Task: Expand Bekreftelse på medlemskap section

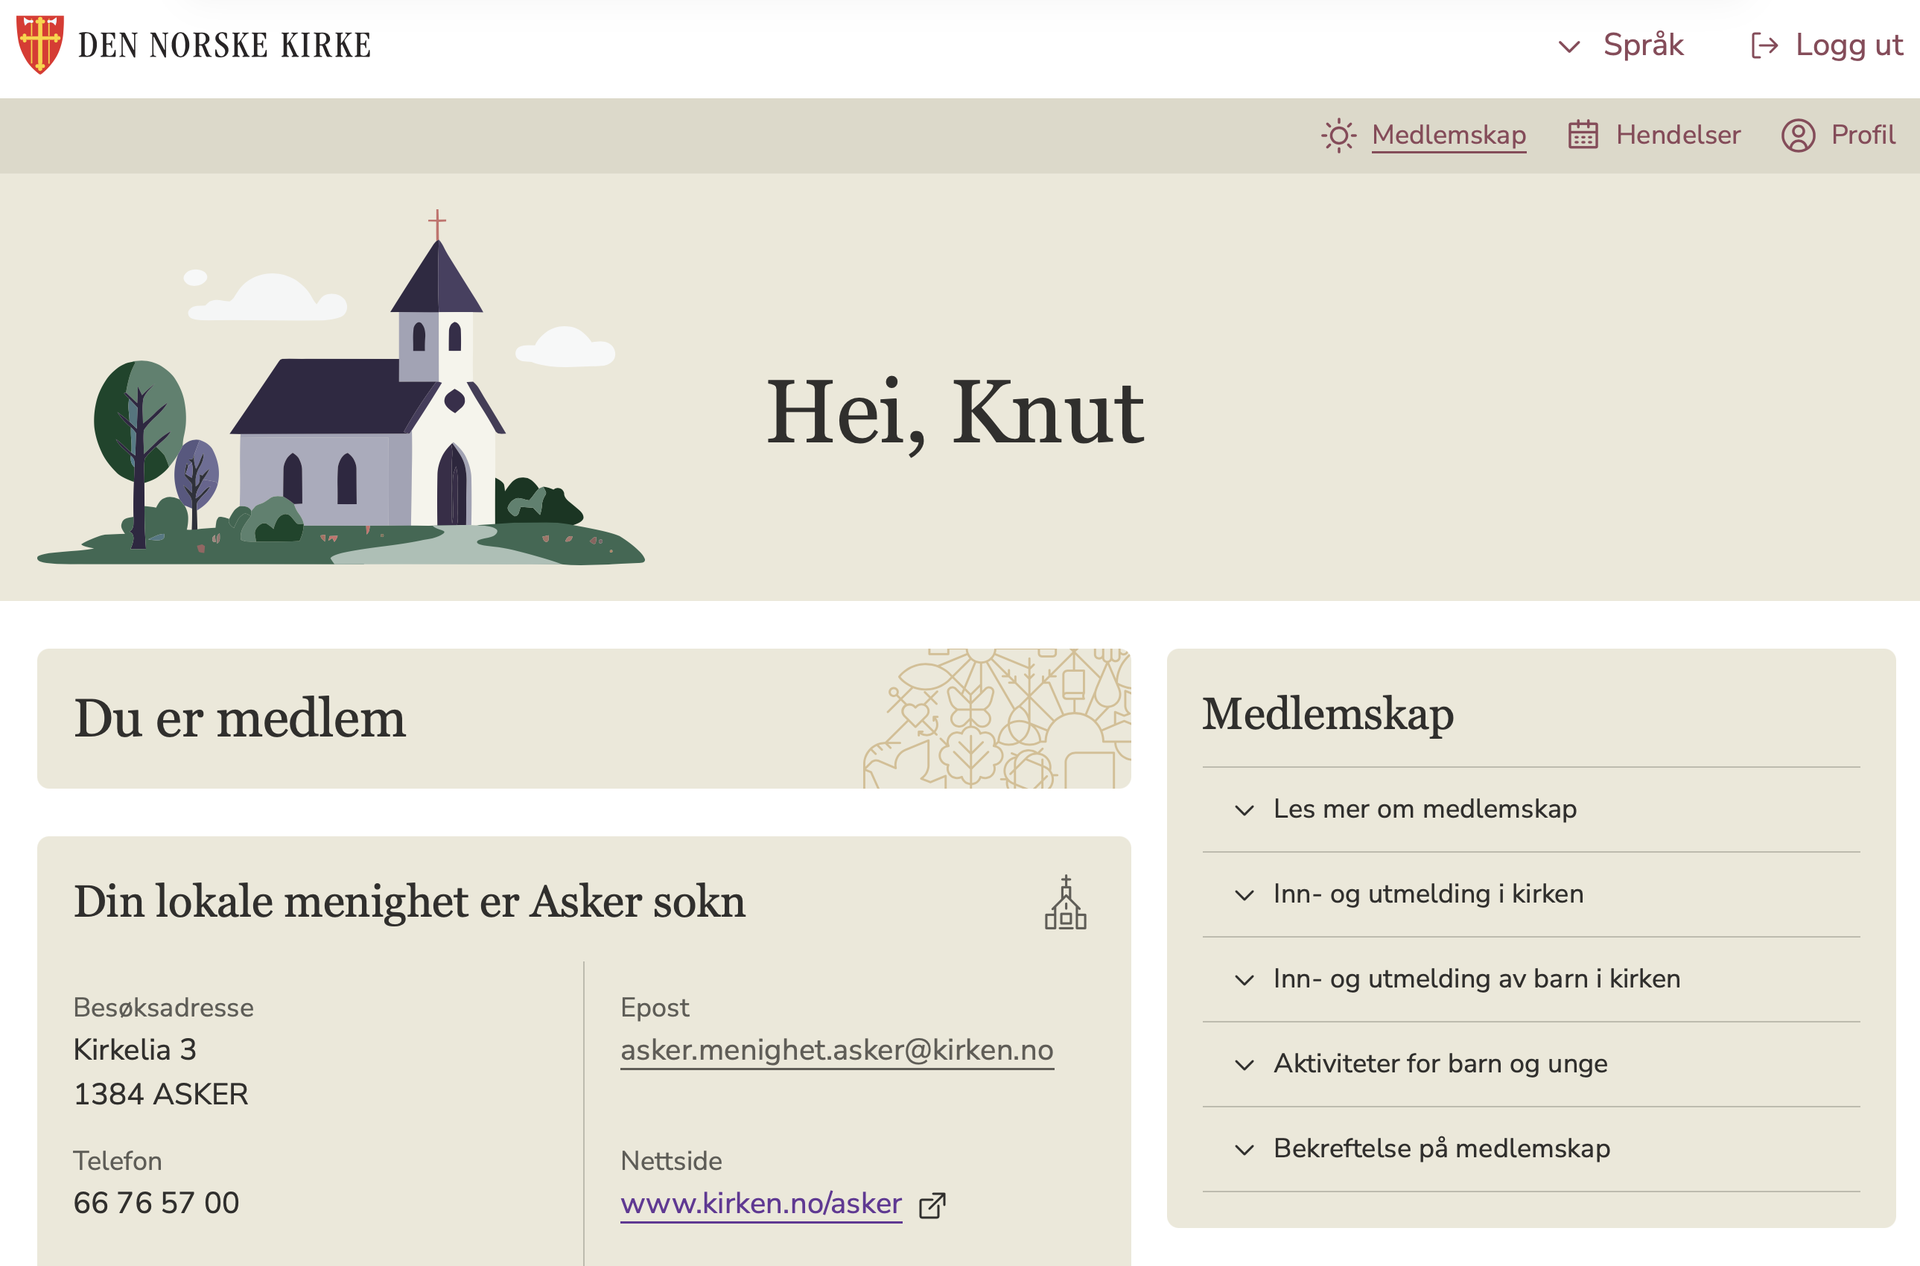Action: point(1440,1149)
